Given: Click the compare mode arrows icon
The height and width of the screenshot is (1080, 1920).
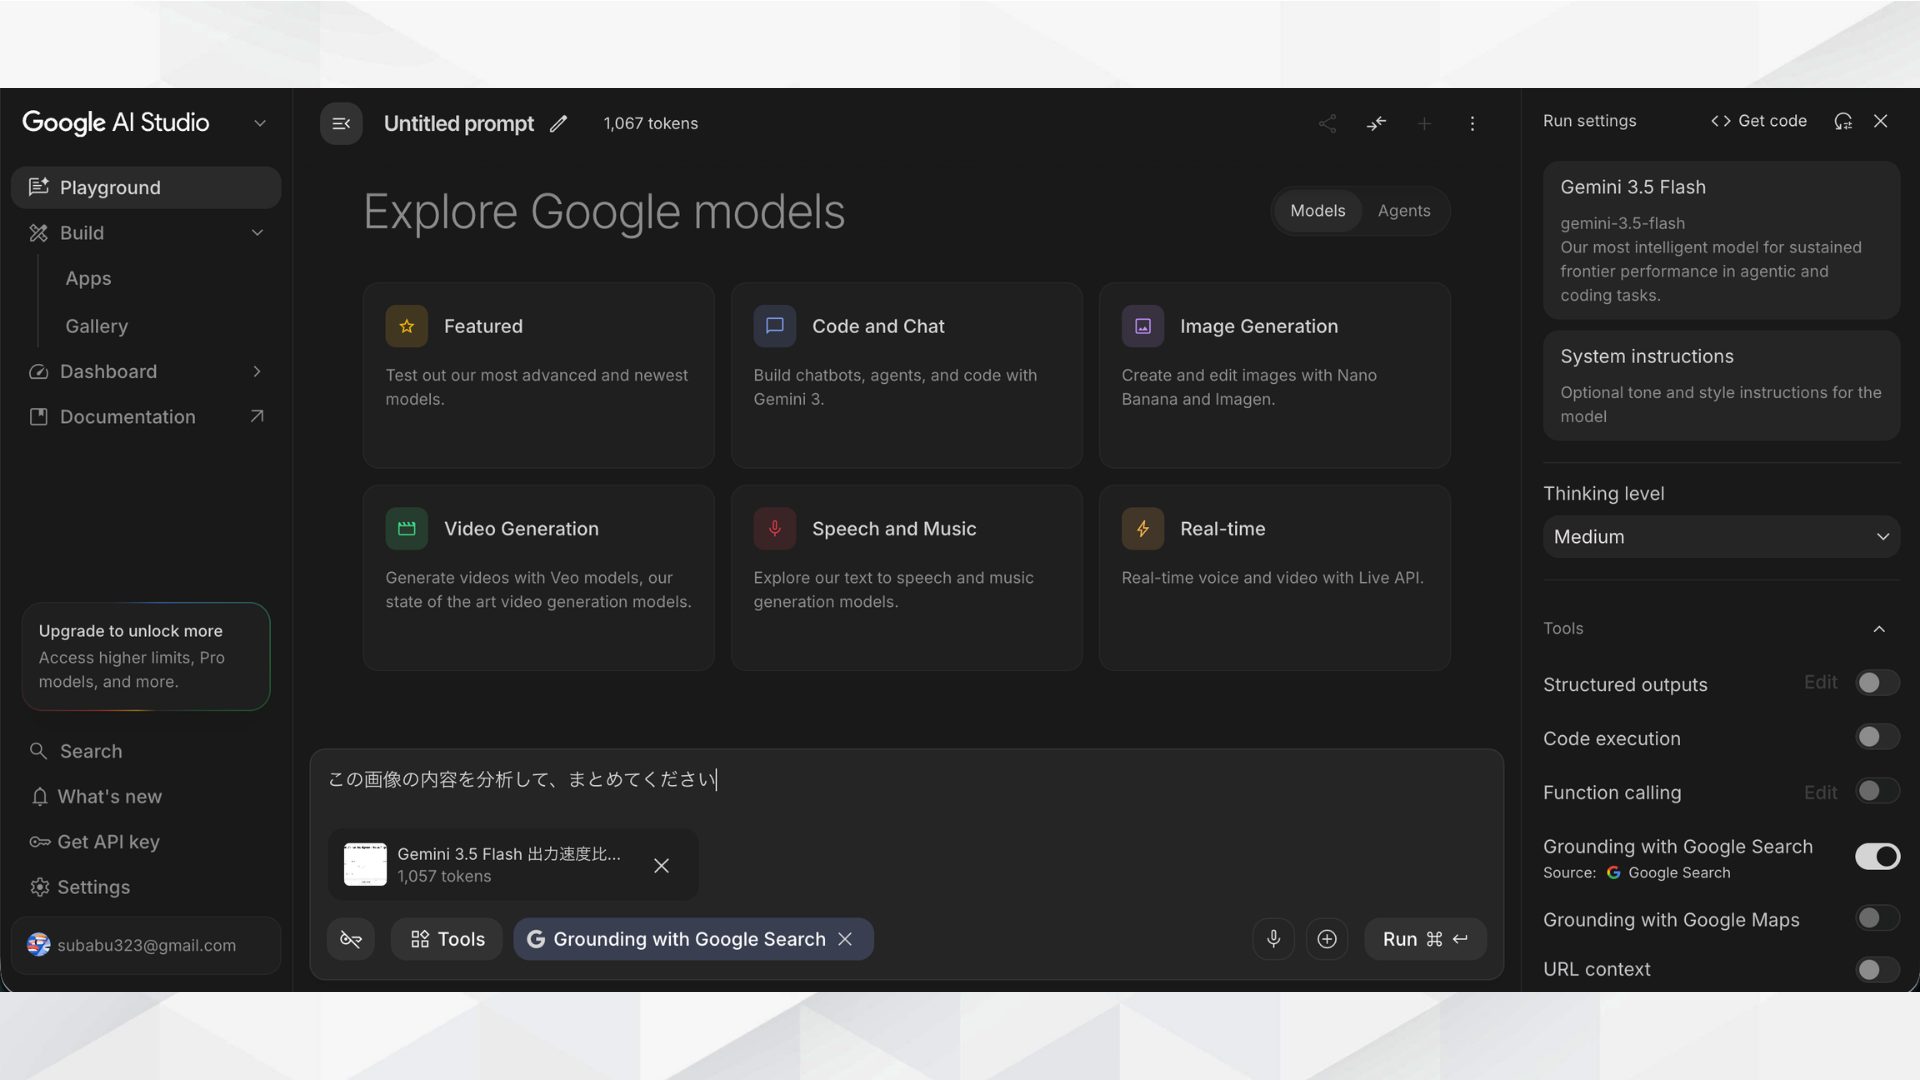Looking at the screenshot, I should pyautogui.click(x=1376, y=124).
